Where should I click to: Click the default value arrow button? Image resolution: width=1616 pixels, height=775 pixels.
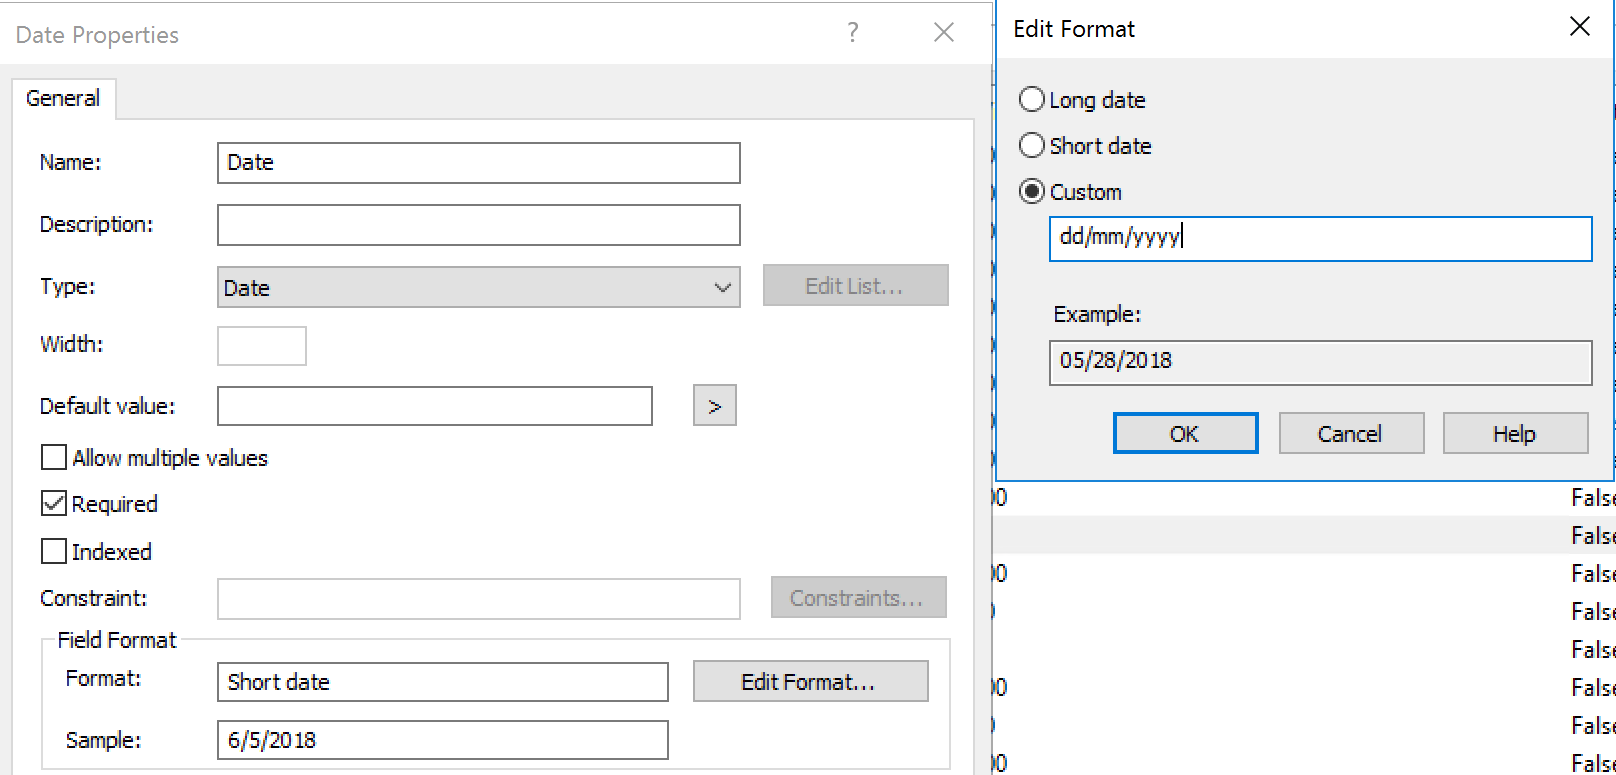click(x=714, y=406)
